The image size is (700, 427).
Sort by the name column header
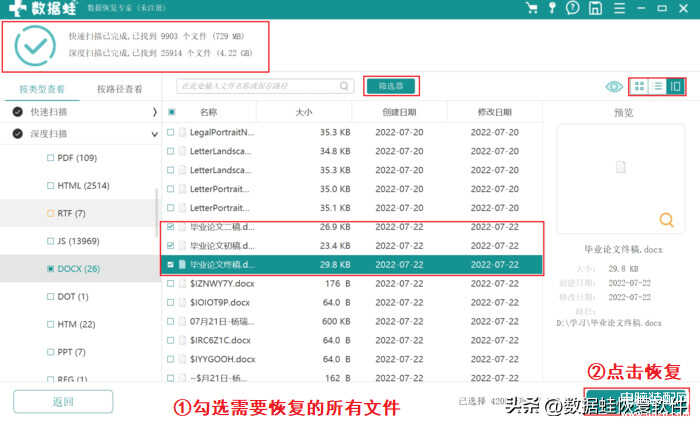click(208, 112)
